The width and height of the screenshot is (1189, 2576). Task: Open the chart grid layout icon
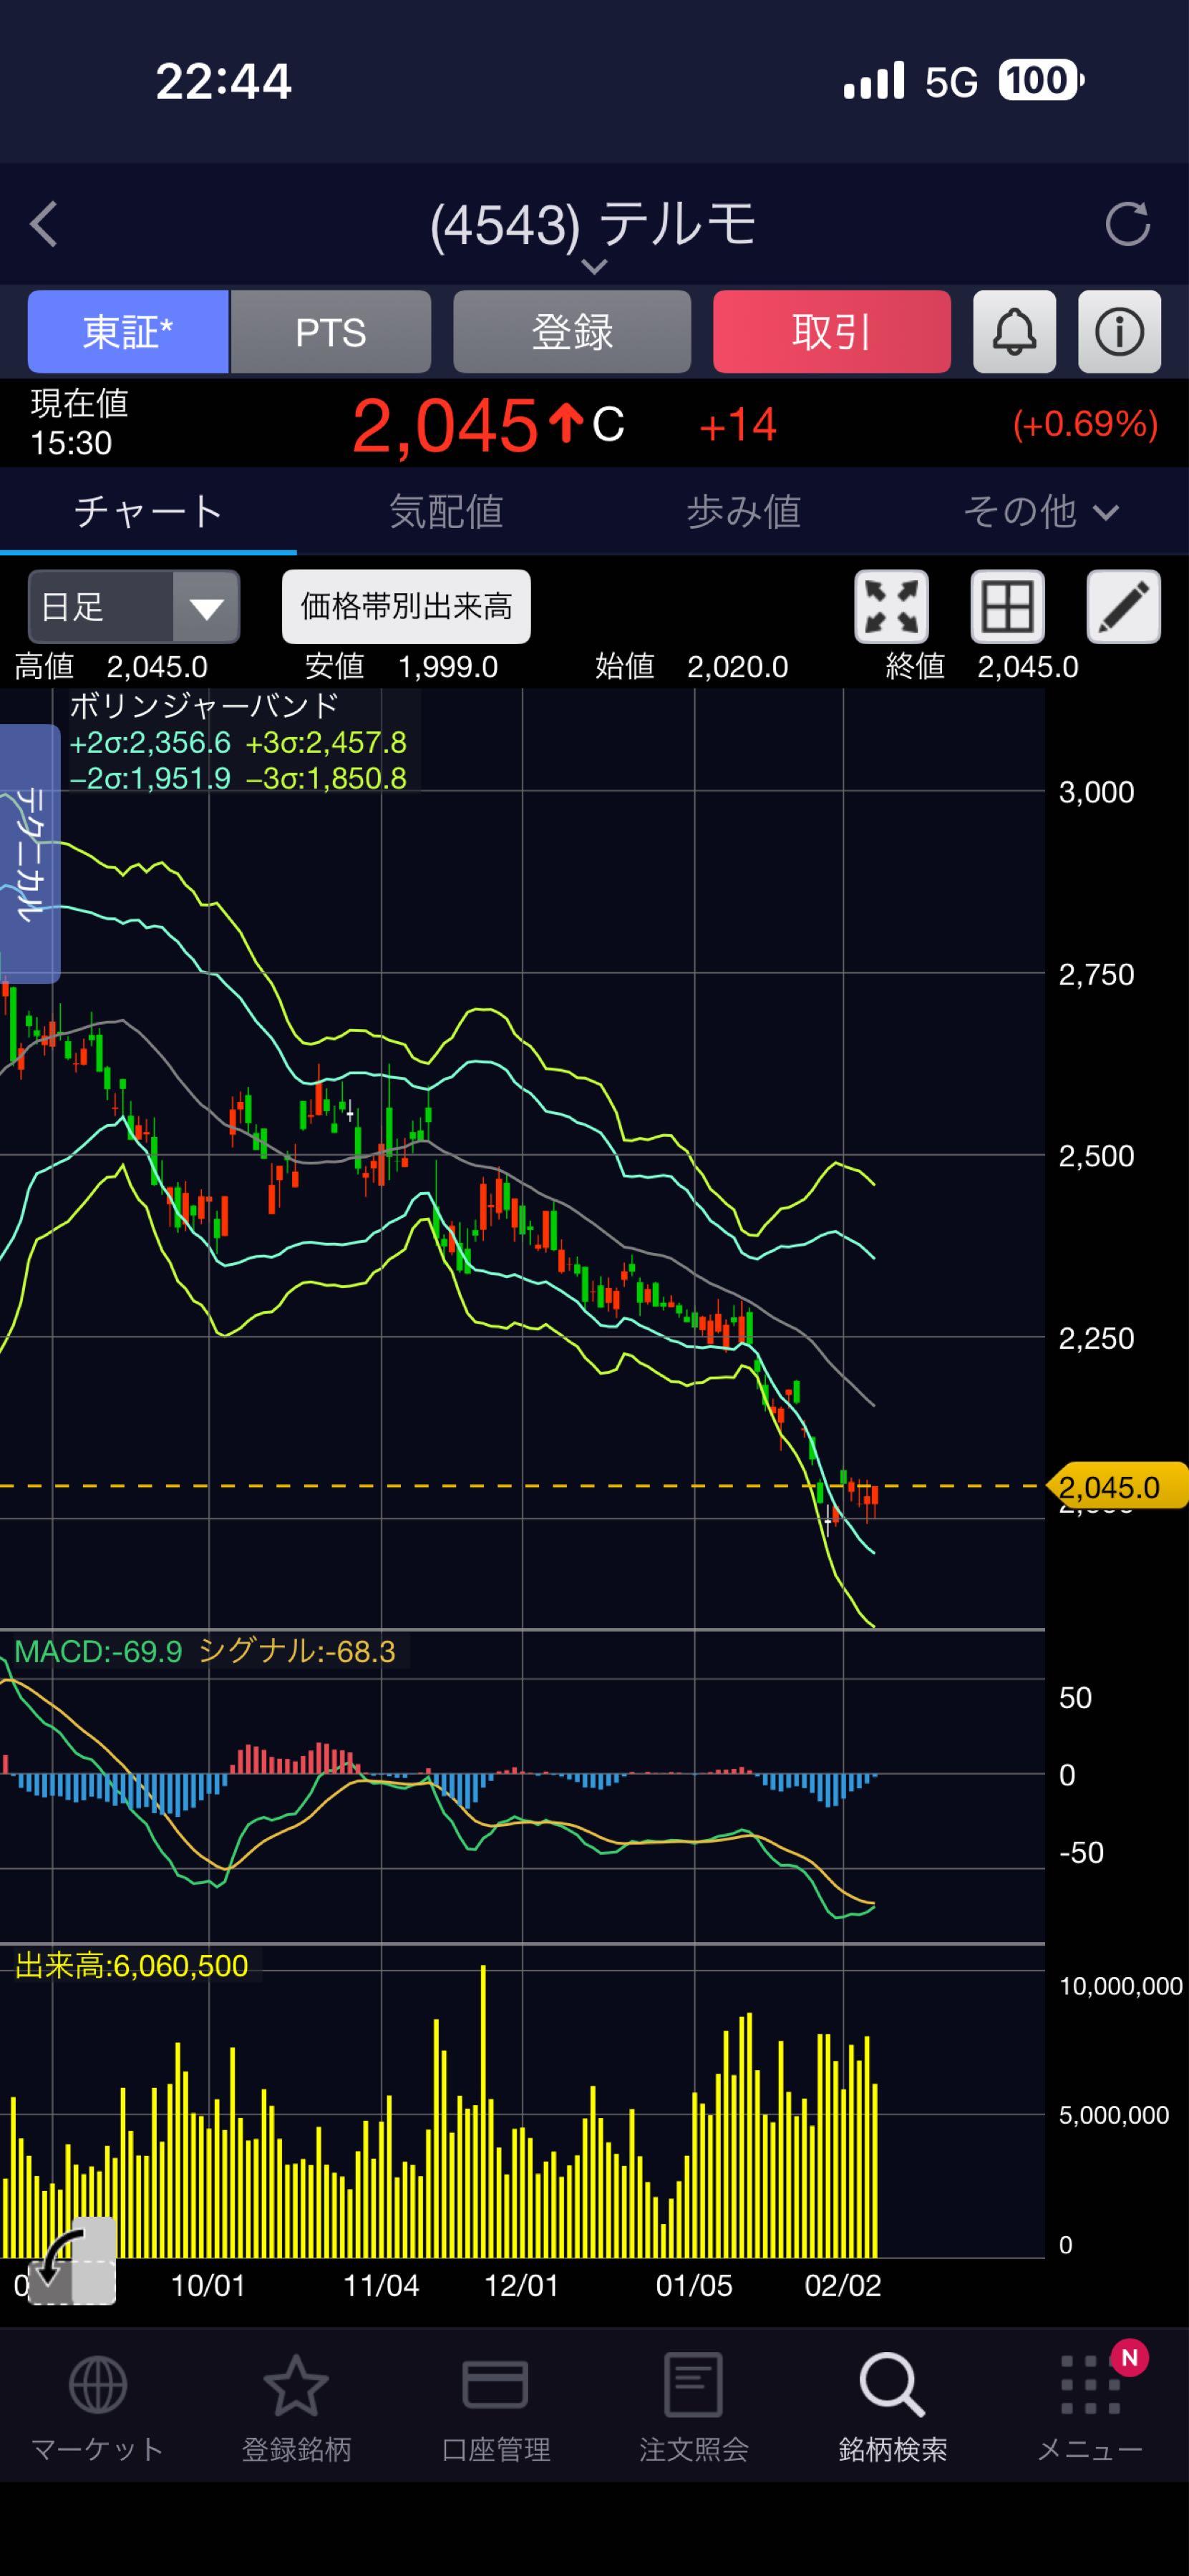click(x=1007, y=606)
